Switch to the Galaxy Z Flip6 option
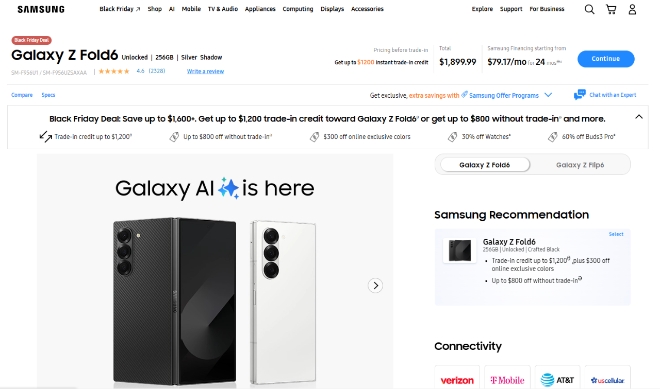 (x=580, y=165)
